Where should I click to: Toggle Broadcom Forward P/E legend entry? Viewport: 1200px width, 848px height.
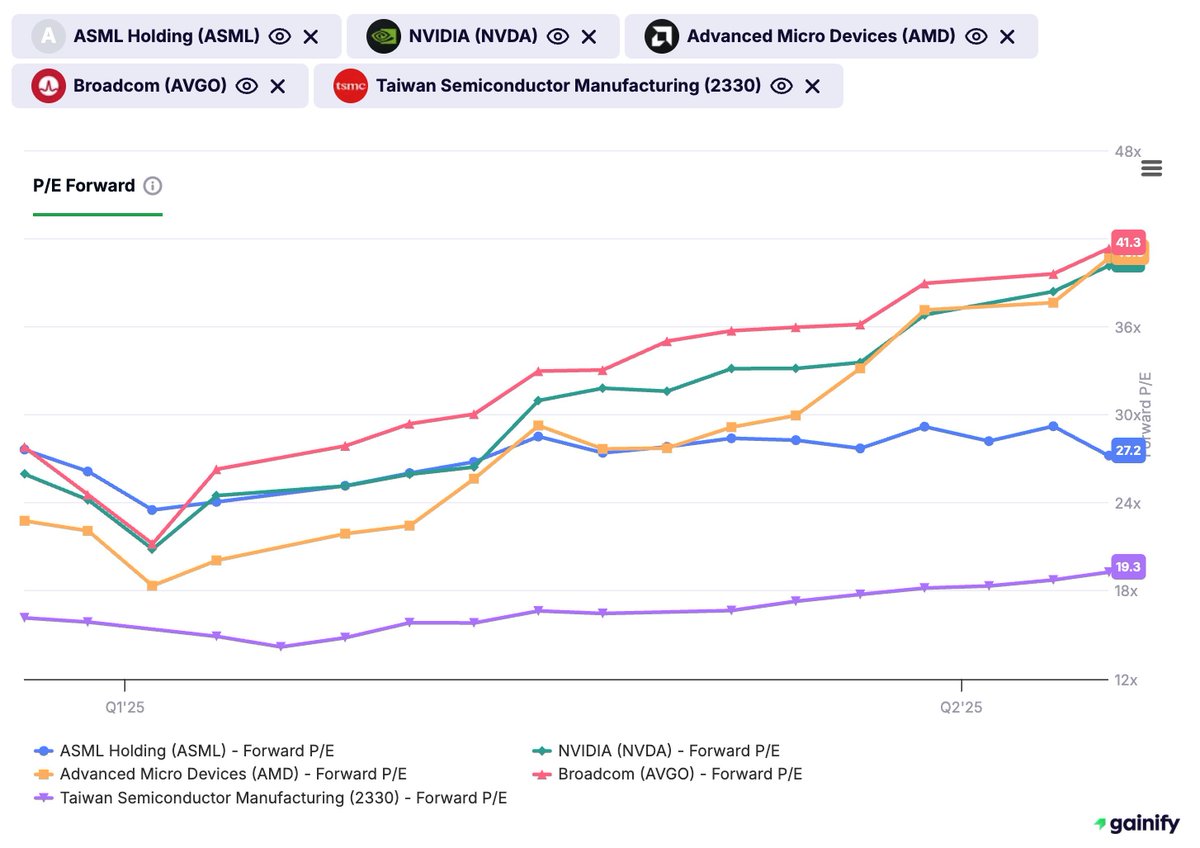(665, 774)
